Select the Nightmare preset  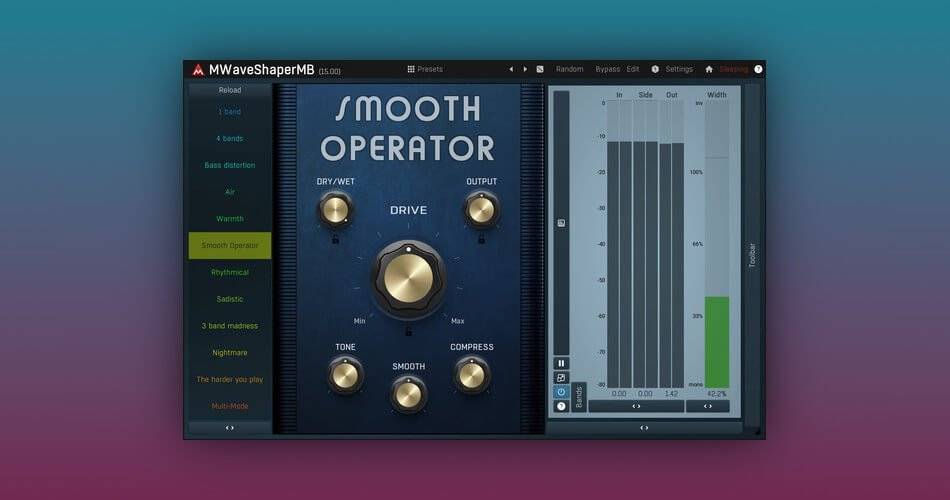tap(230, 352)
